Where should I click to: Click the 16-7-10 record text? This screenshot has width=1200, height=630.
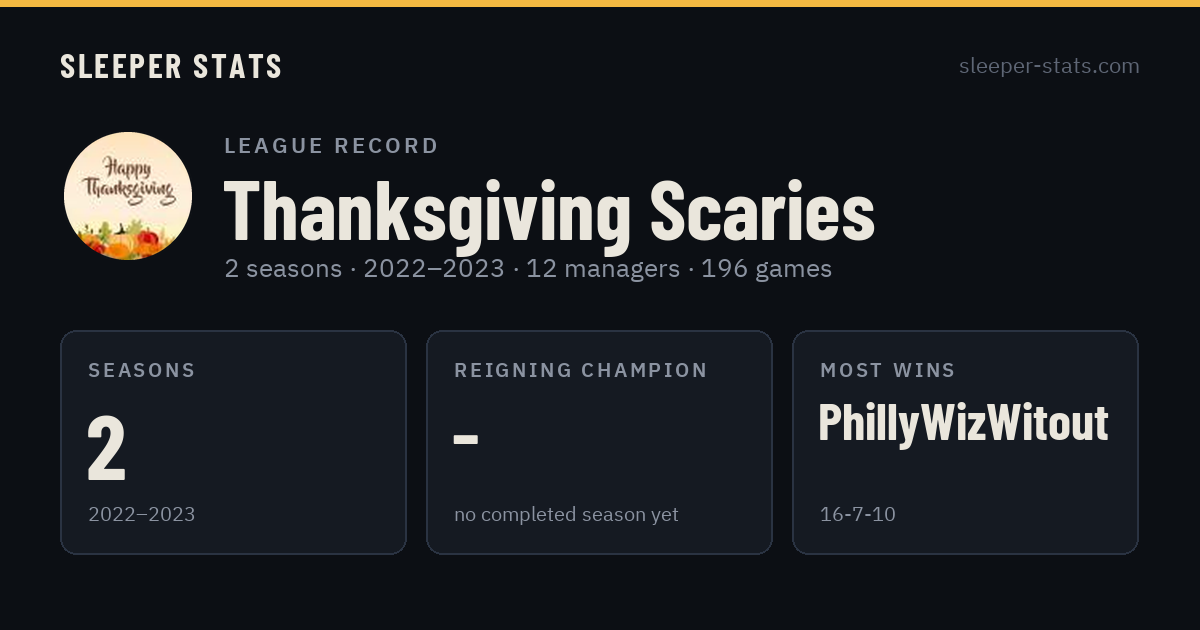click(x=858, y=515)
